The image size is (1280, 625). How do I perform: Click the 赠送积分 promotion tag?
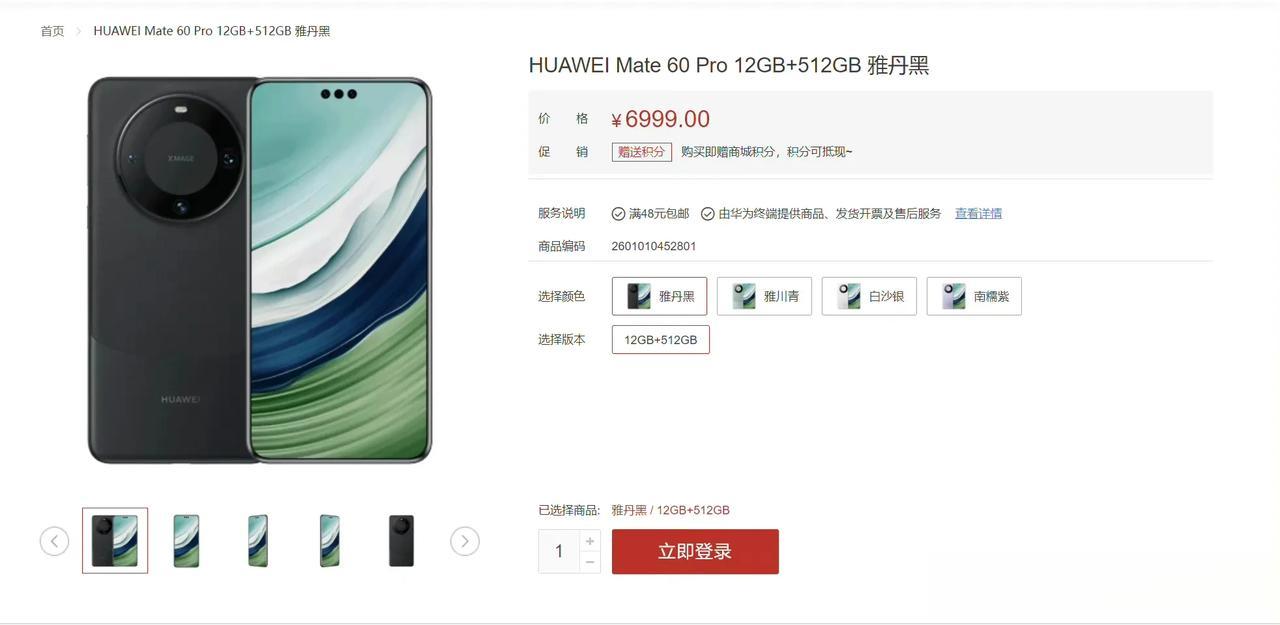tap(642, 152)
